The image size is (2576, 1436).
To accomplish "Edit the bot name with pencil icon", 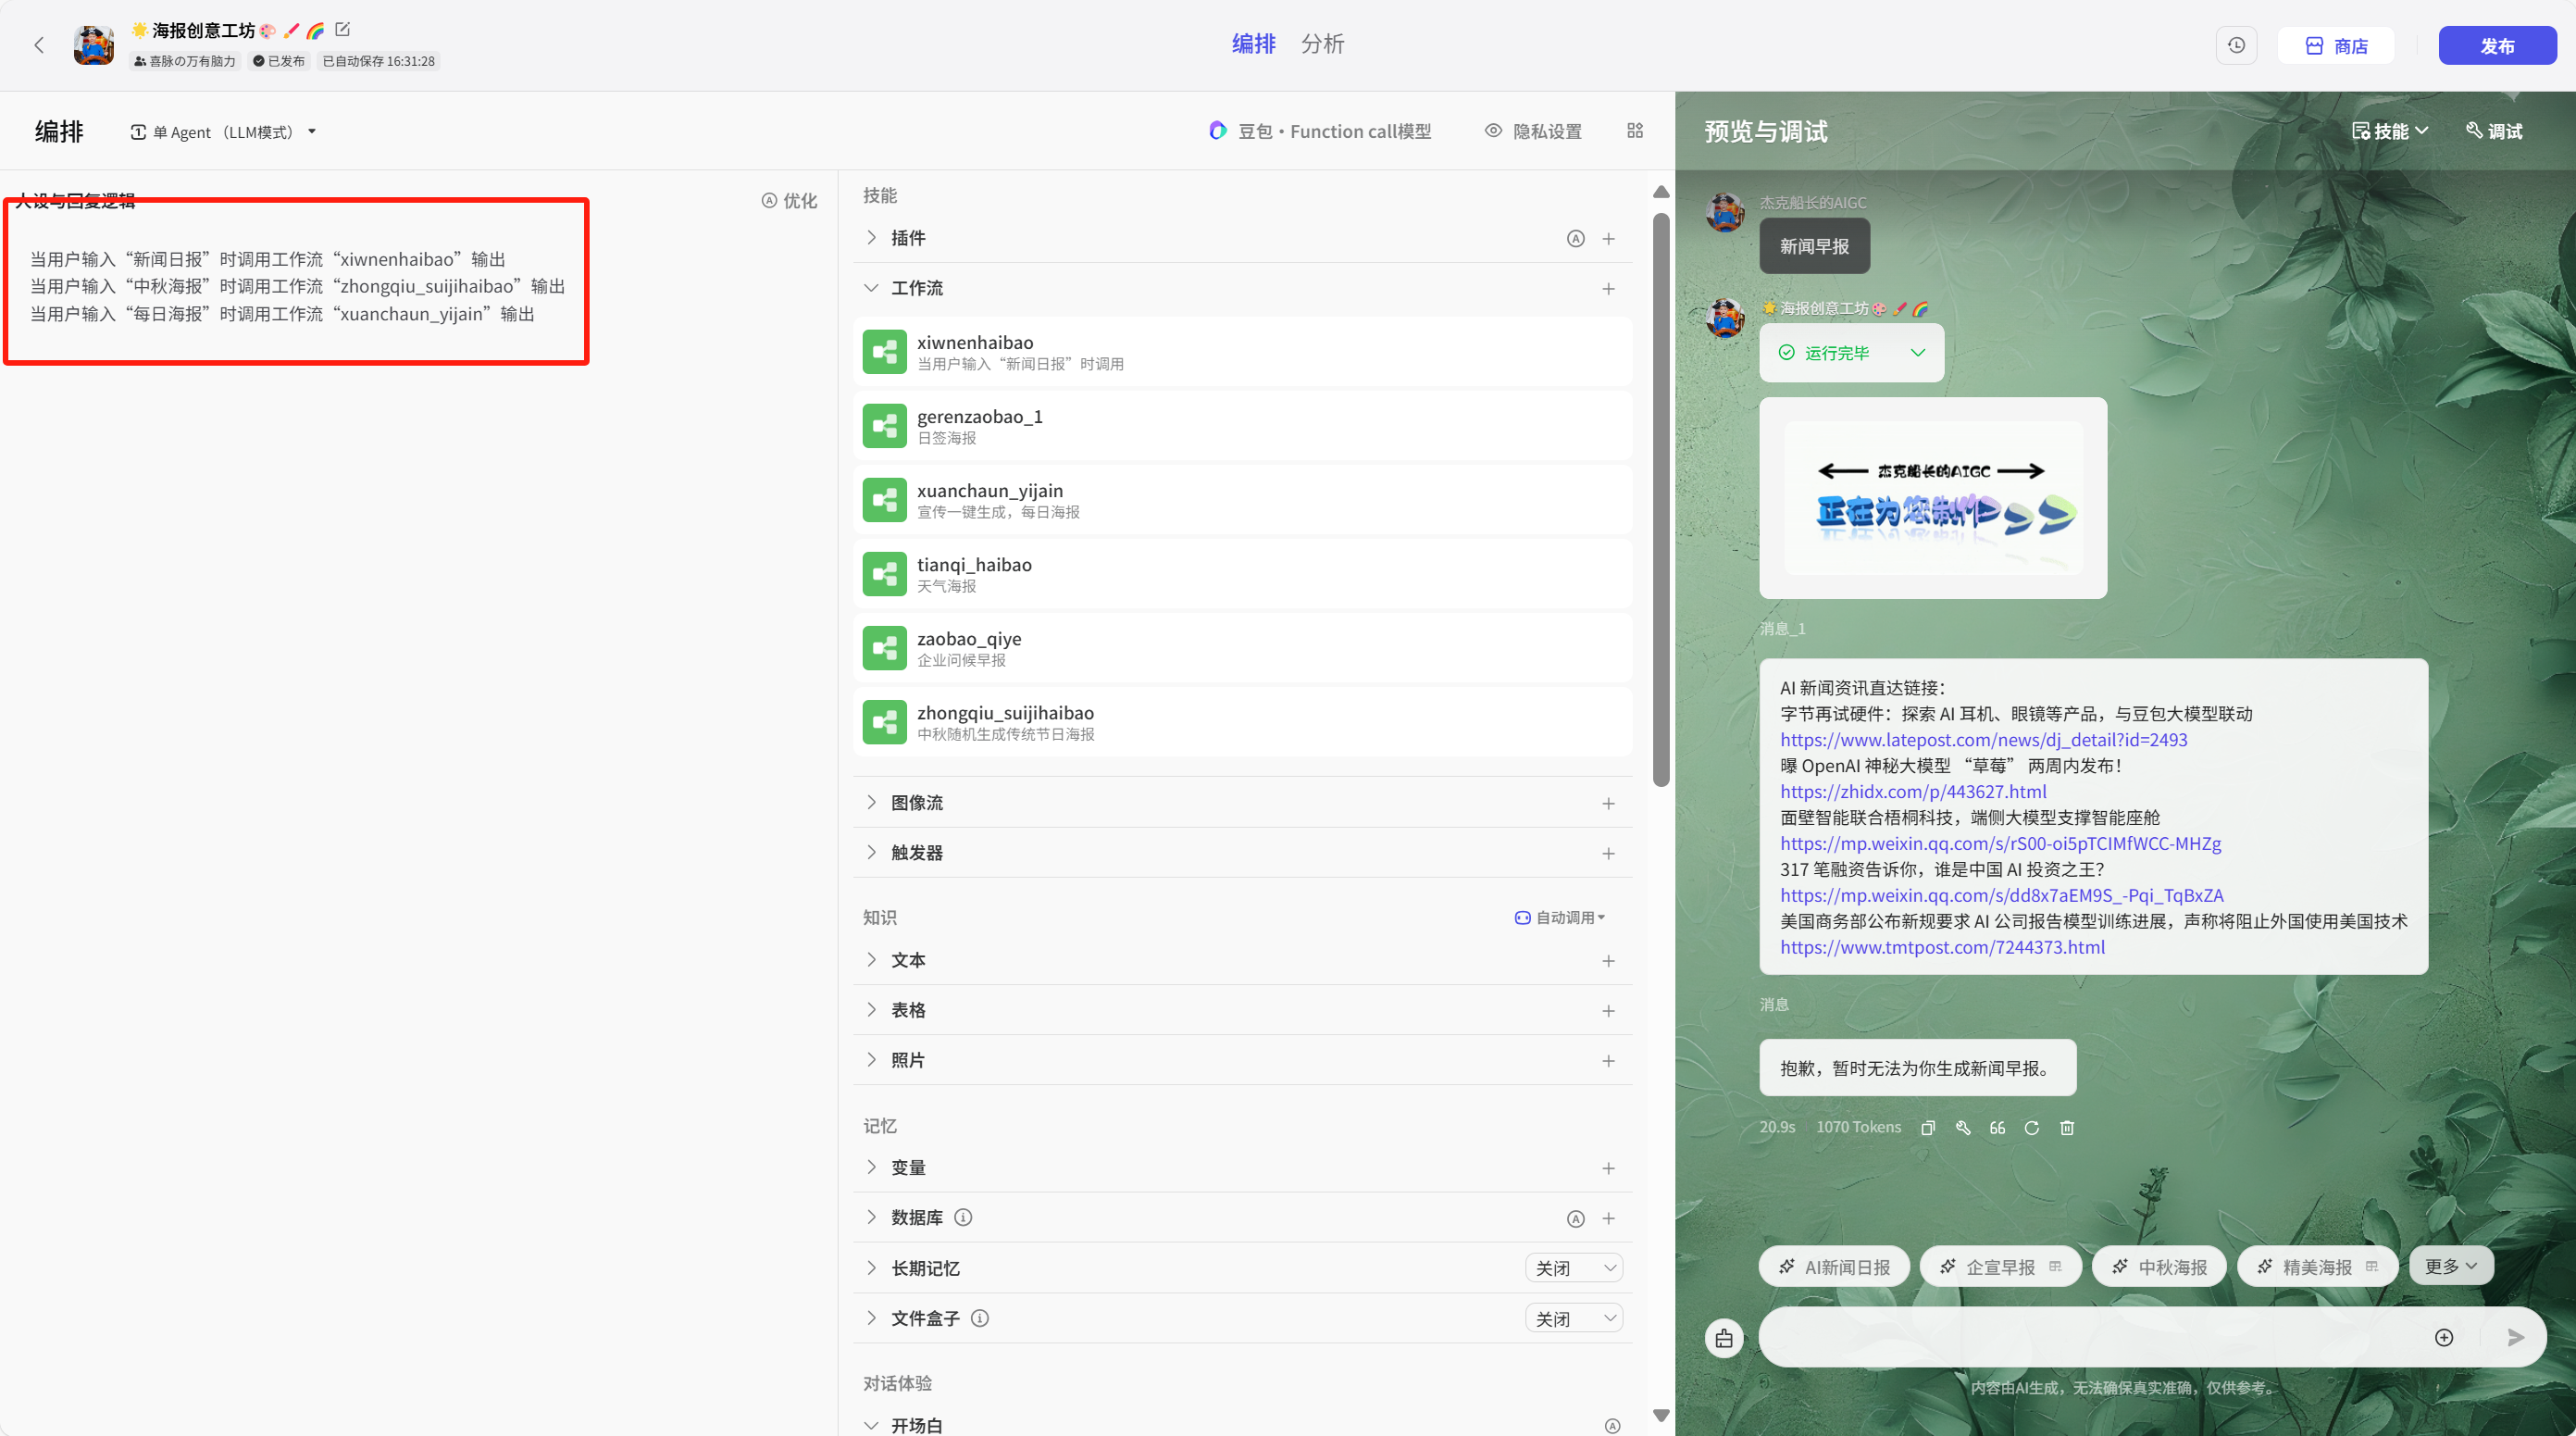I will tap(343, 30).
